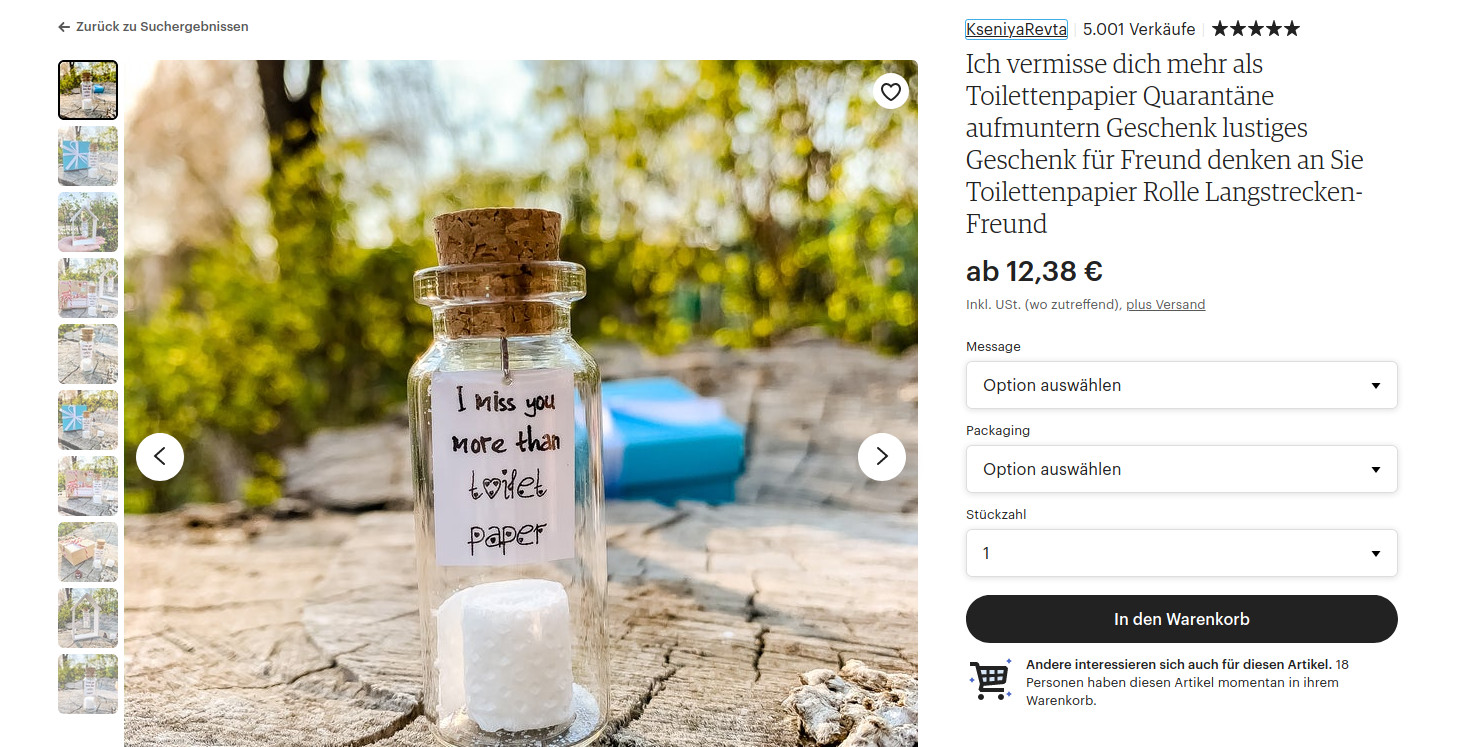Select the first bottle thumbnail
Screen dimensions: 1464x747
pyautogui.click(x=88, y=90)
